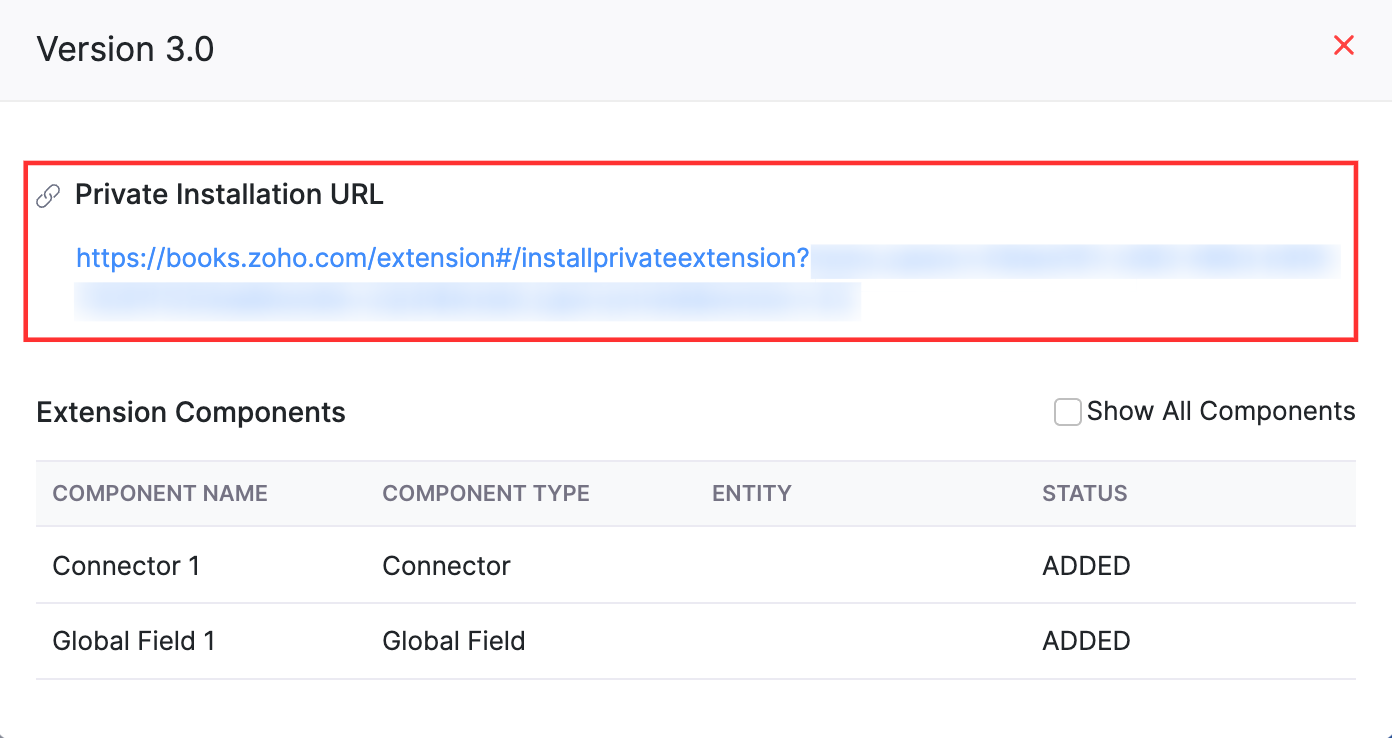Click the COMPONENT TYPE column header
1392x738 pixels.
click(486, 493)
